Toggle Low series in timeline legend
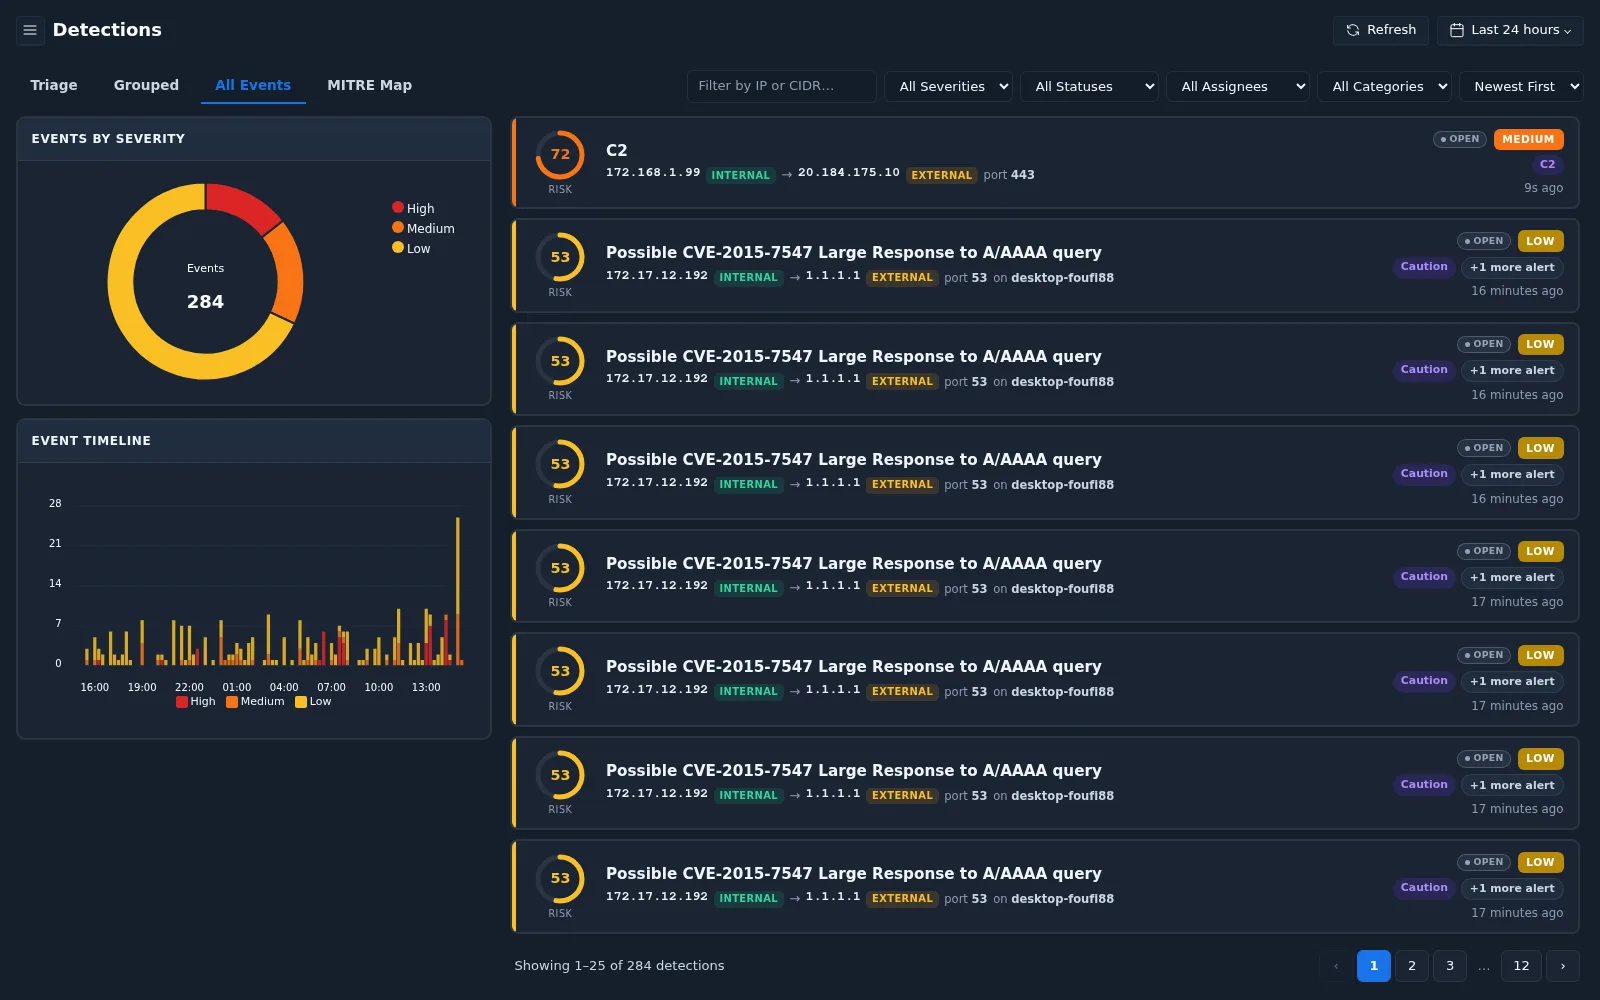Viewport: 1600px width, 1000px height. [x=313, y=702]
